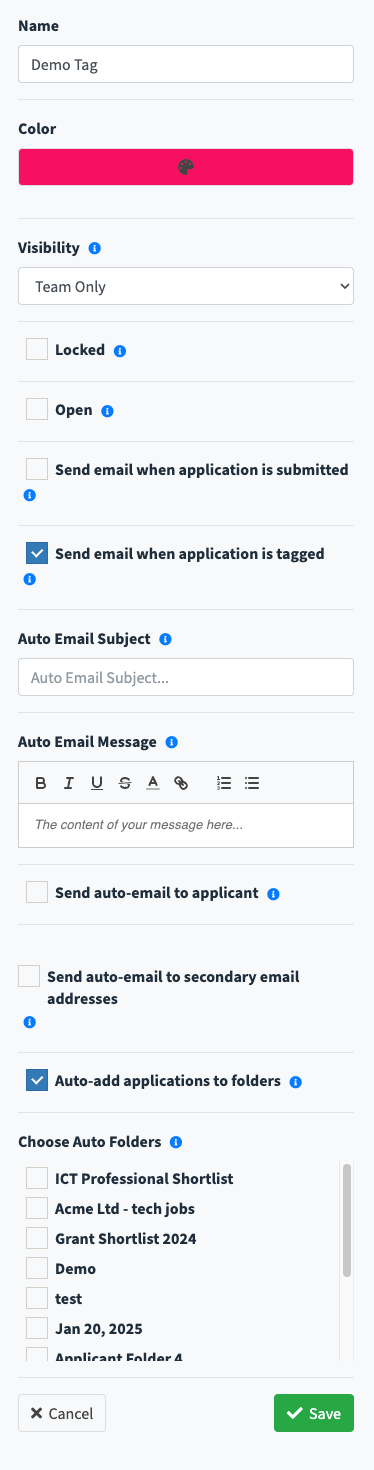The height and width of the screenshot is (1470, 374).
Task: Toggle strikethrough in the email message toolbar
Action: [x=124, y=783]
